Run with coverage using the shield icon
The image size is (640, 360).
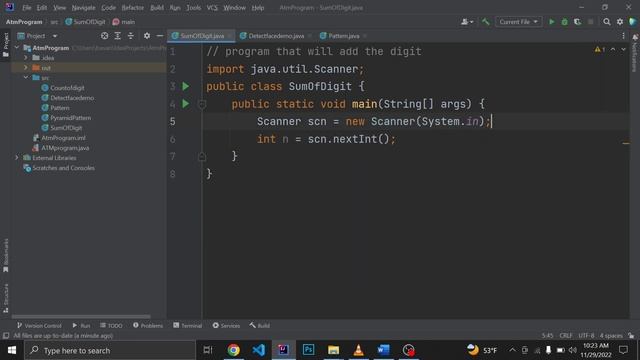pyautogui.click(x=577, y=22)
